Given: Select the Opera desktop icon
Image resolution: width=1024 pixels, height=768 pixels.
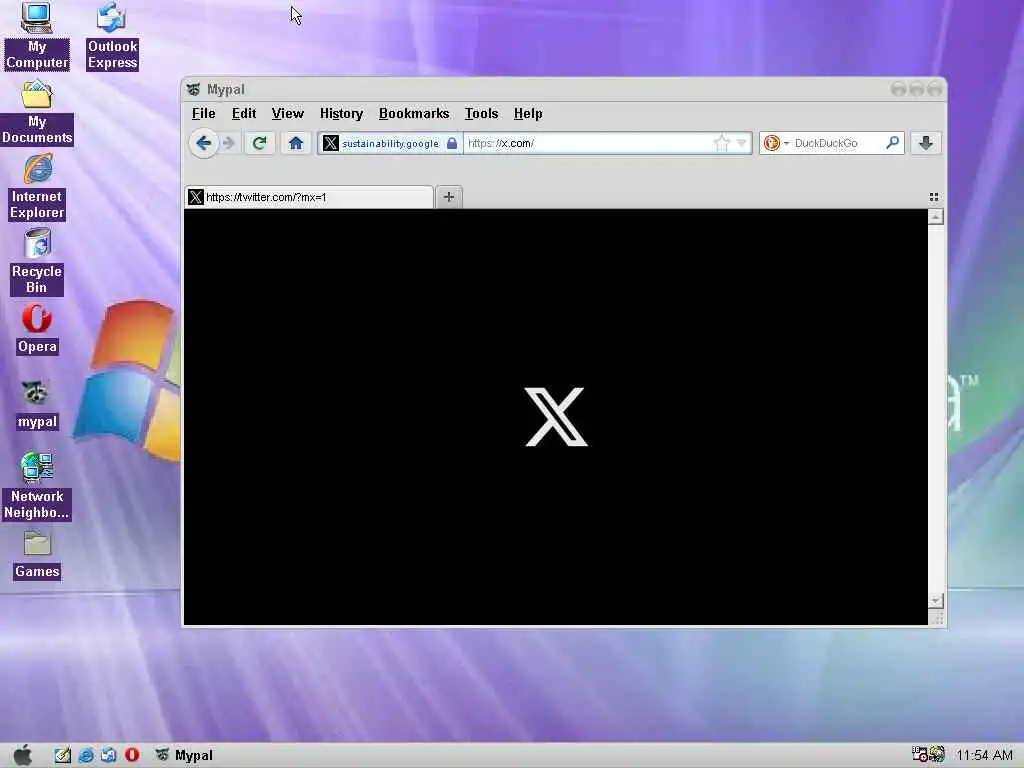Looking at the screenshot, I should click(37, 329).
